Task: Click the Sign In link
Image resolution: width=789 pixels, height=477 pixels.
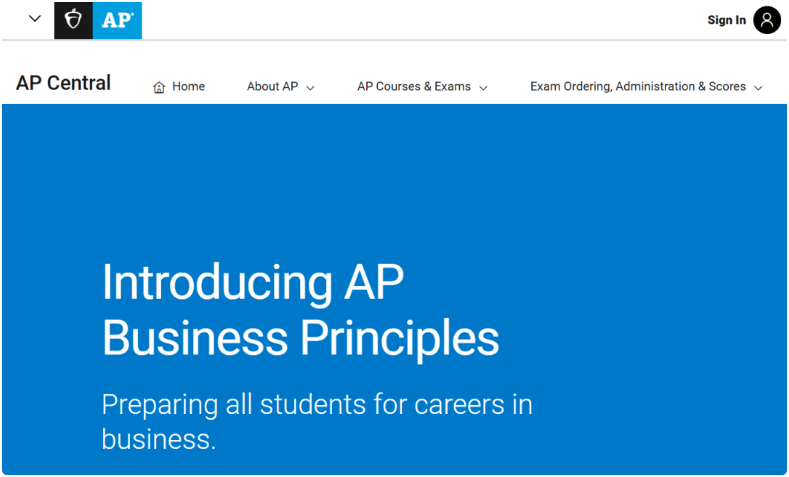Action: point(727,20)
